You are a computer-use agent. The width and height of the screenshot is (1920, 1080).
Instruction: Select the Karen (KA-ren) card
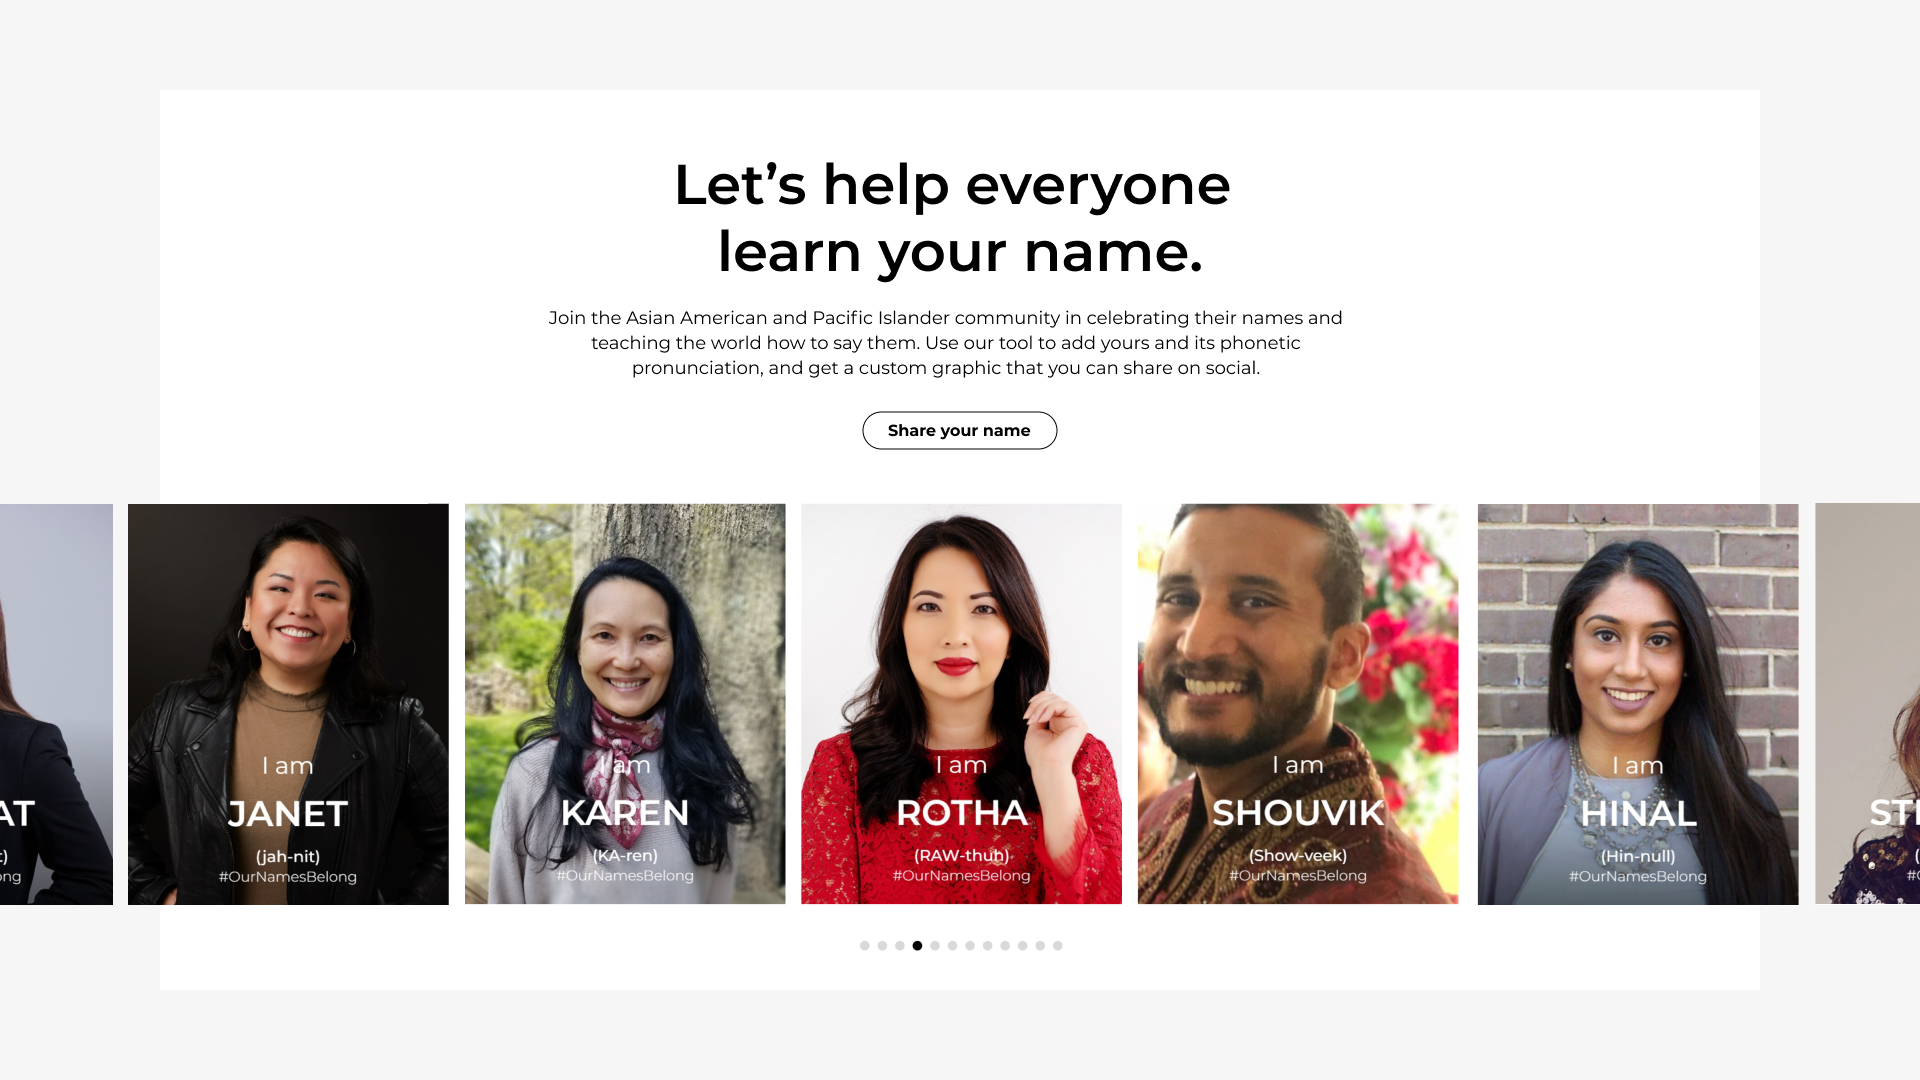point(625,704)
